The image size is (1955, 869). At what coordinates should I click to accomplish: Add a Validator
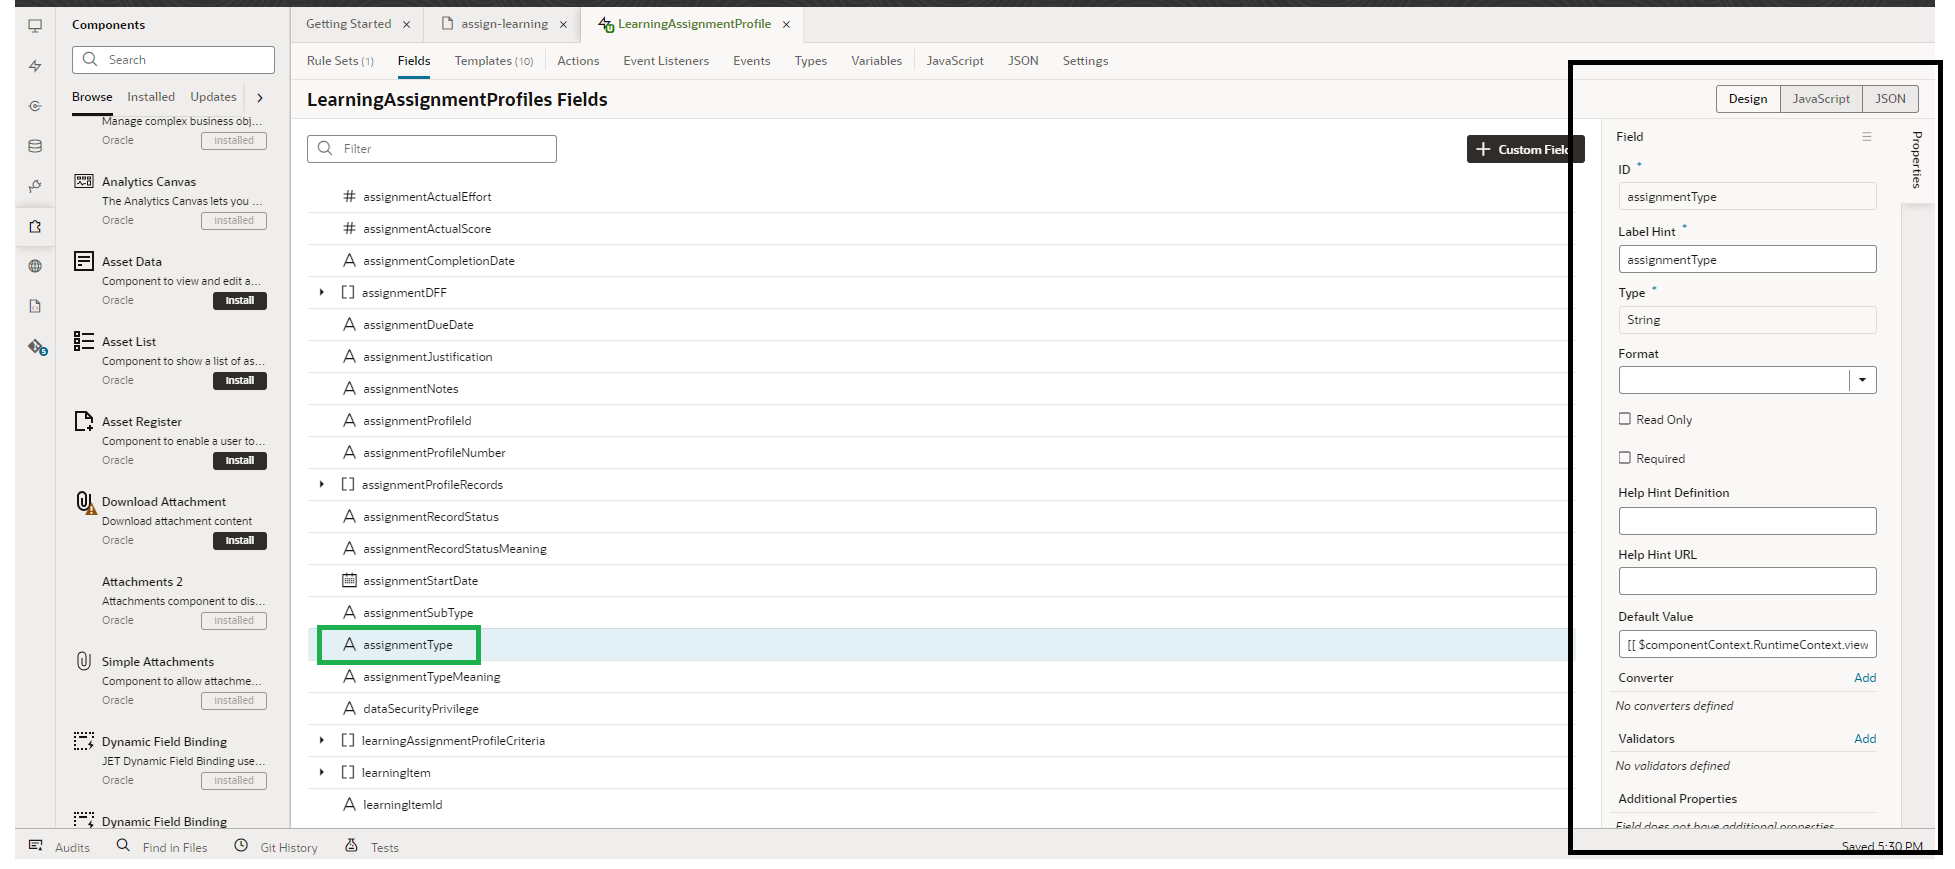1865,739
